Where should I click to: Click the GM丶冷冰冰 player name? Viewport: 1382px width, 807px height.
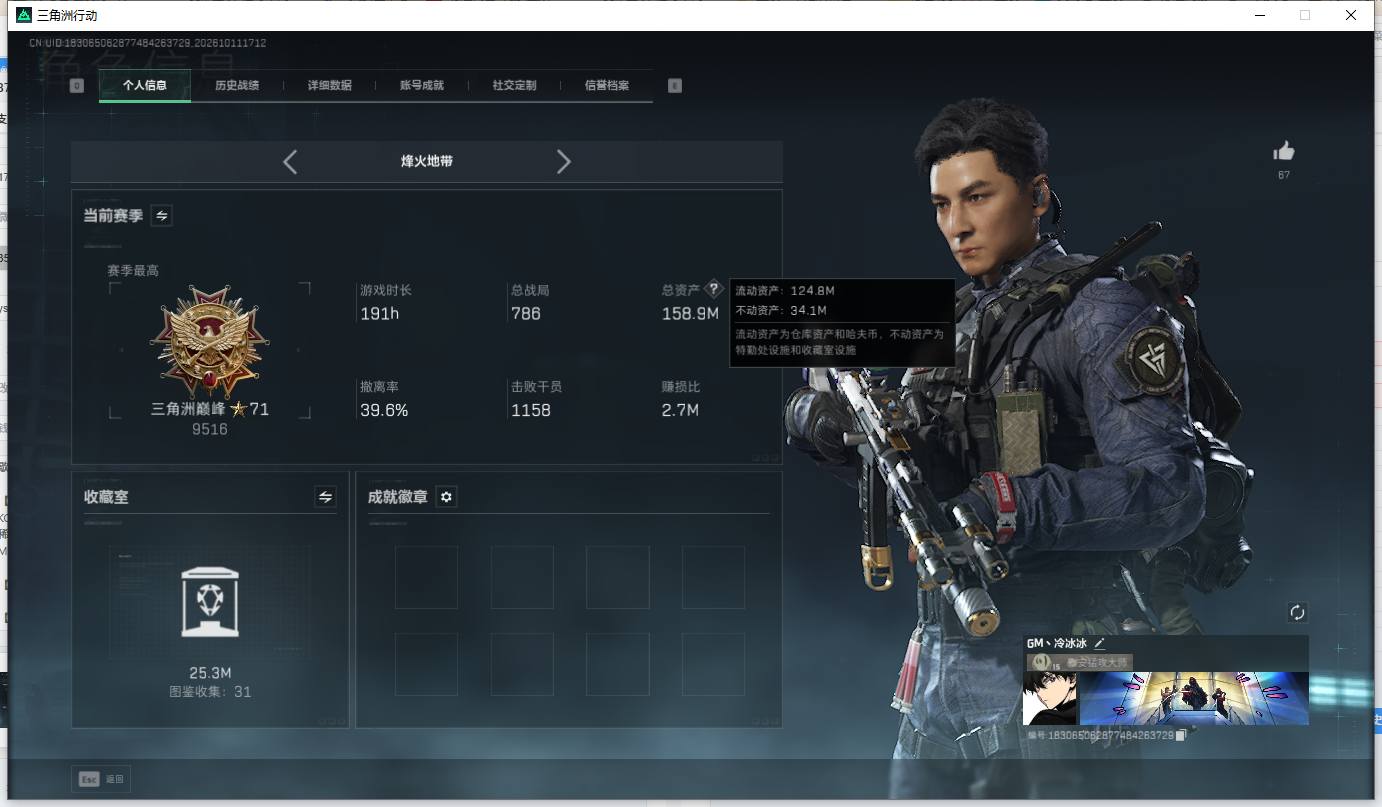point(1057,643)
